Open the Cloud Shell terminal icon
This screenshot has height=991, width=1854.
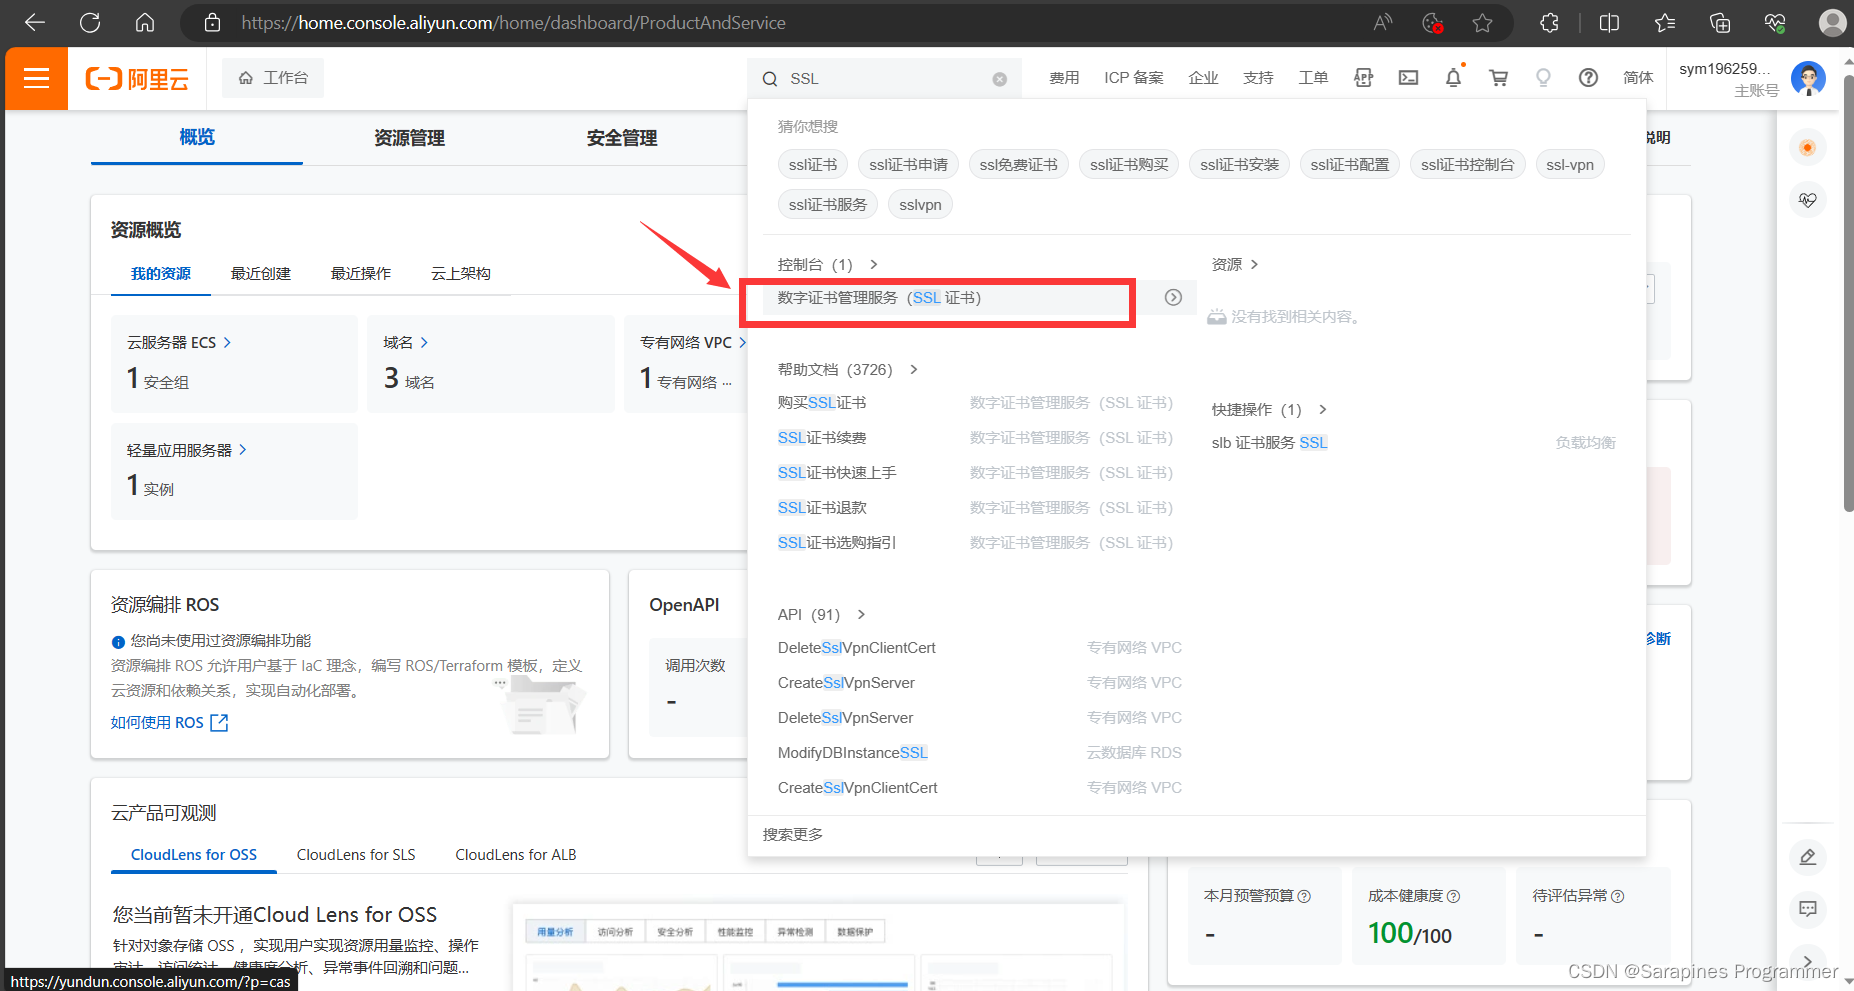(1408, 78)
